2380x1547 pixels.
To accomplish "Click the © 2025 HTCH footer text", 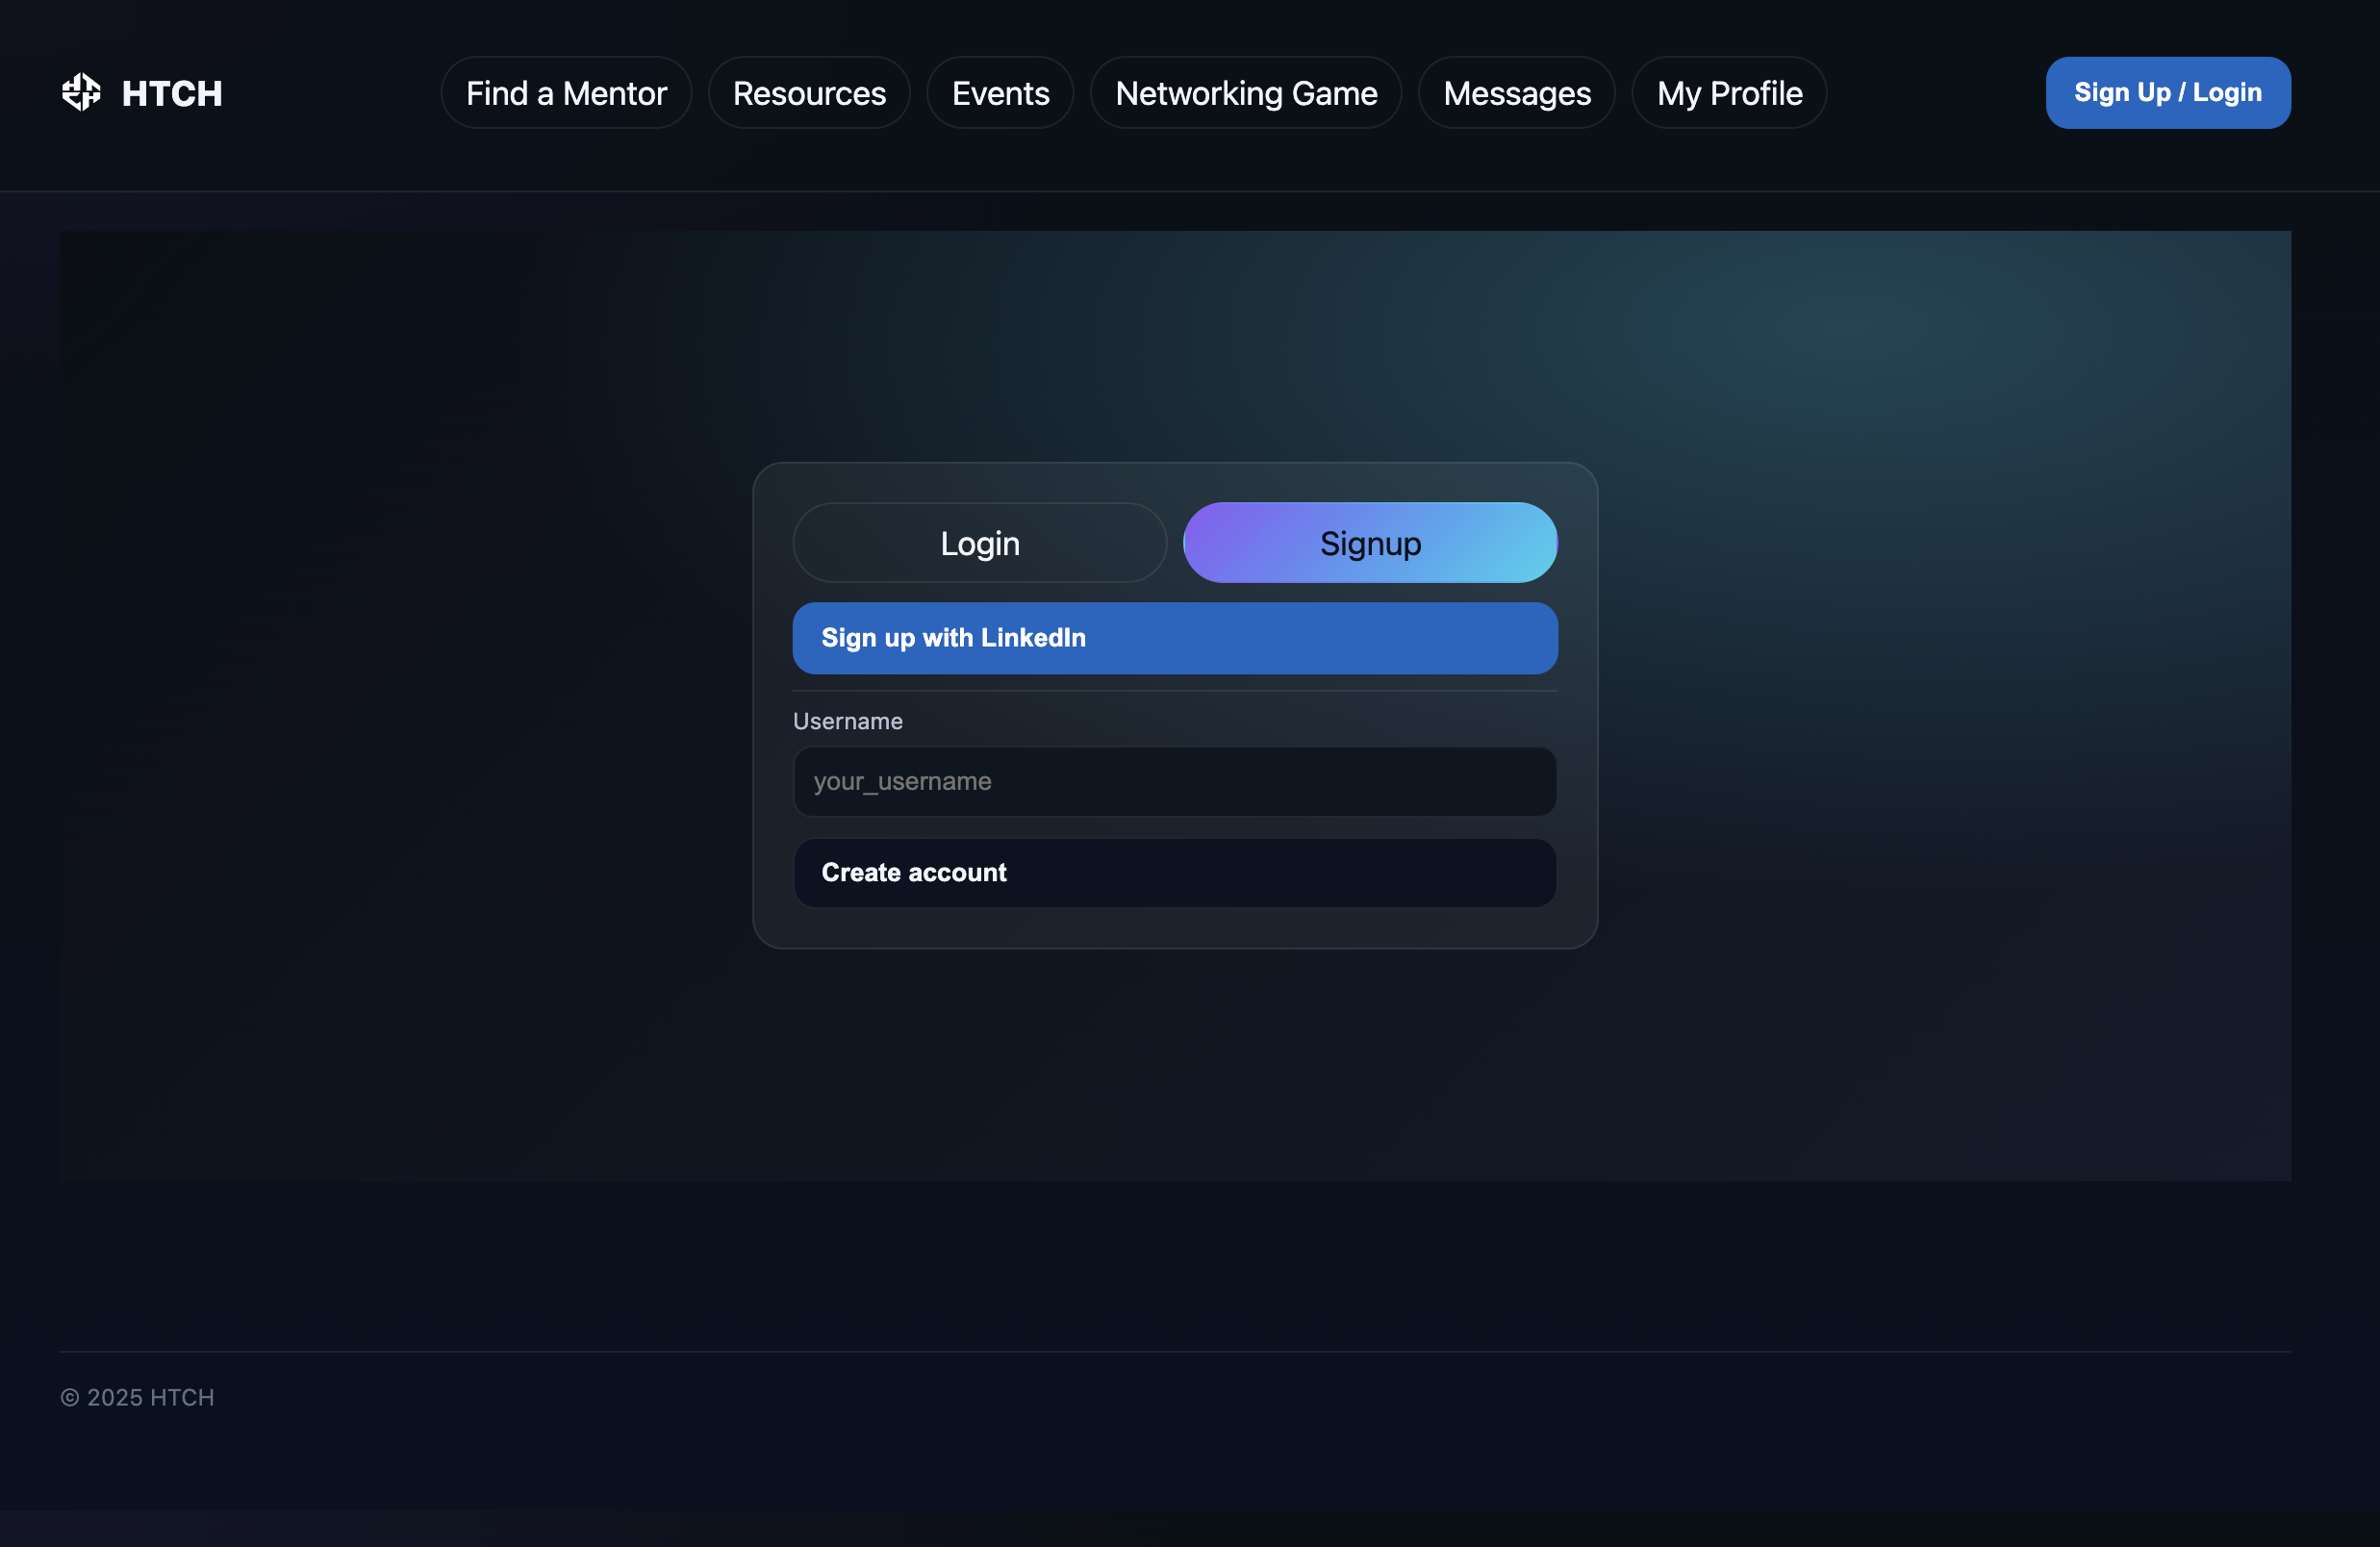I will click(137, 1397).
